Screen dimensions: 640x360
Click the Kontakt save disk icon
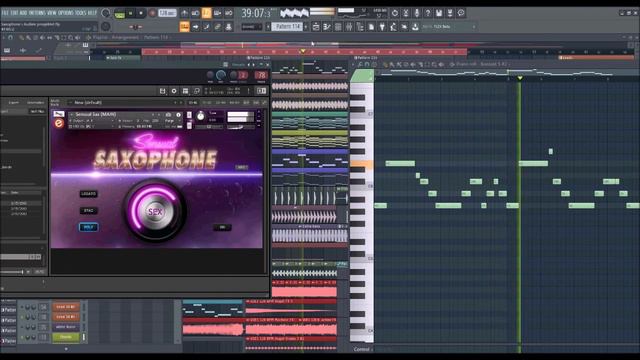point(162,91)
